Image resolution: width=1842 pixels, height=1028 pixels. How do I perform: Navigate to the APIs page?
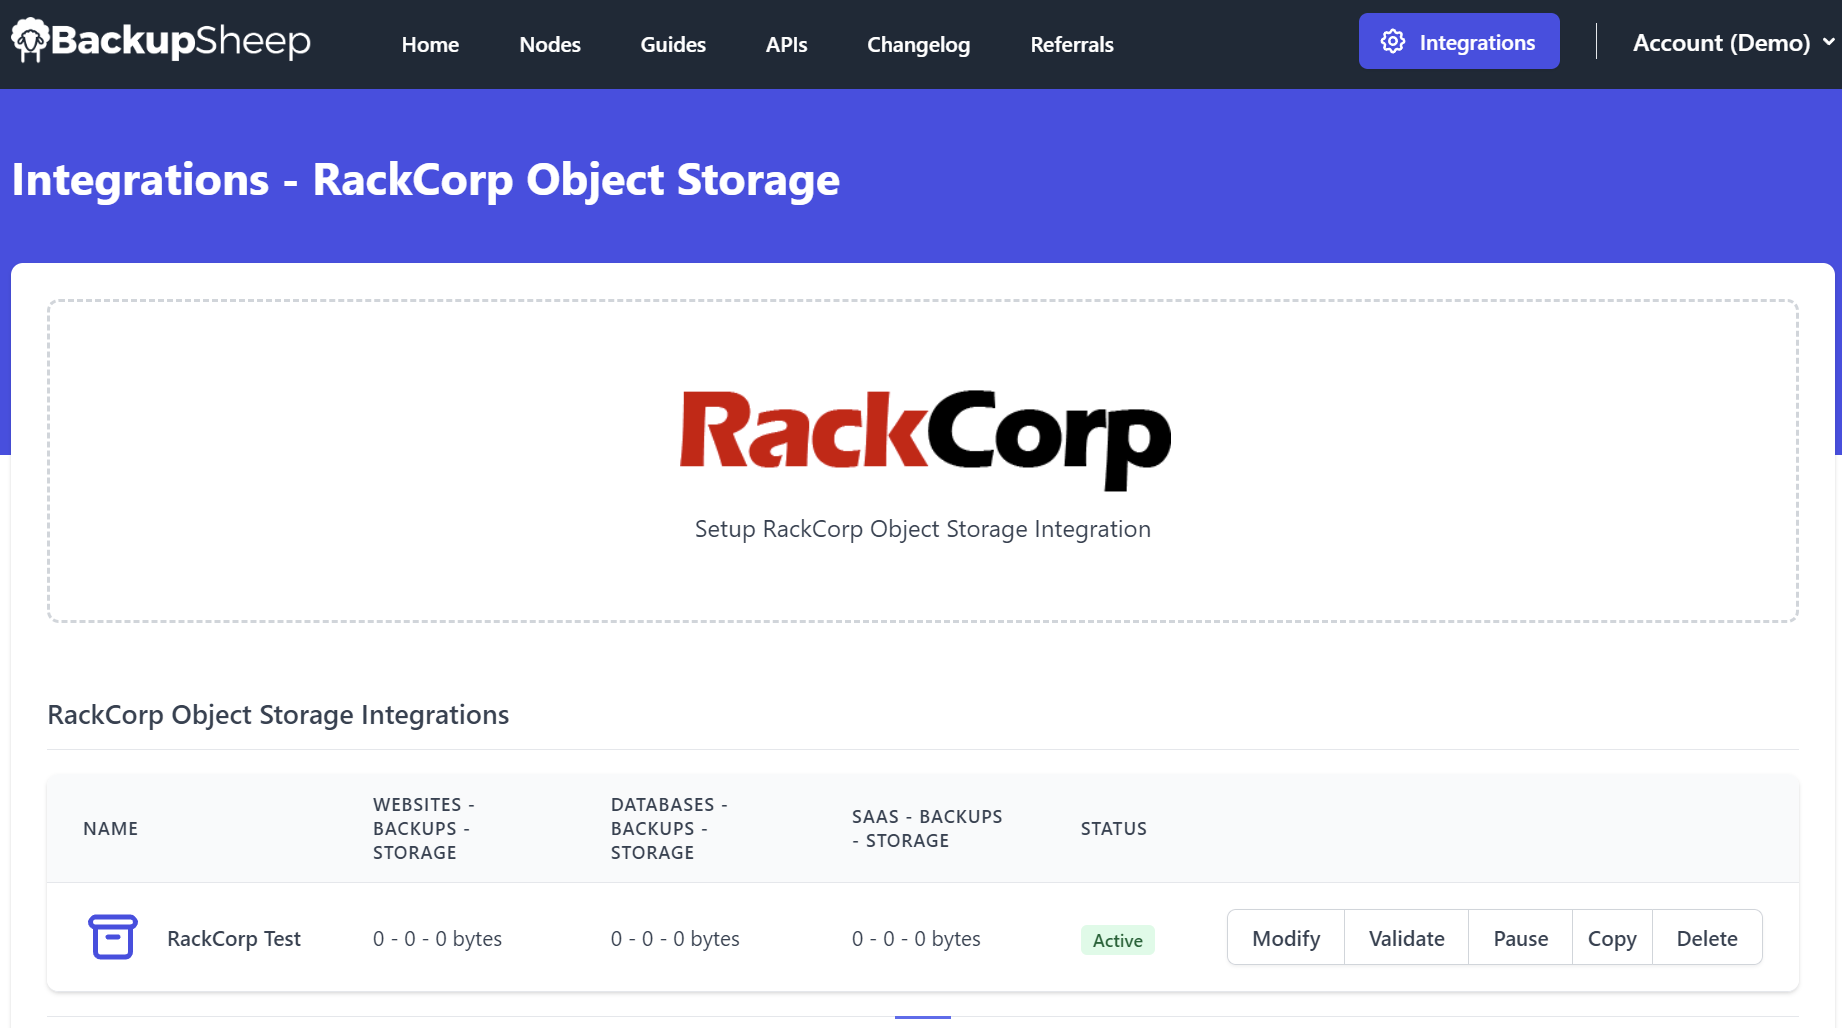pyautogui.click(x=786, y=45)
